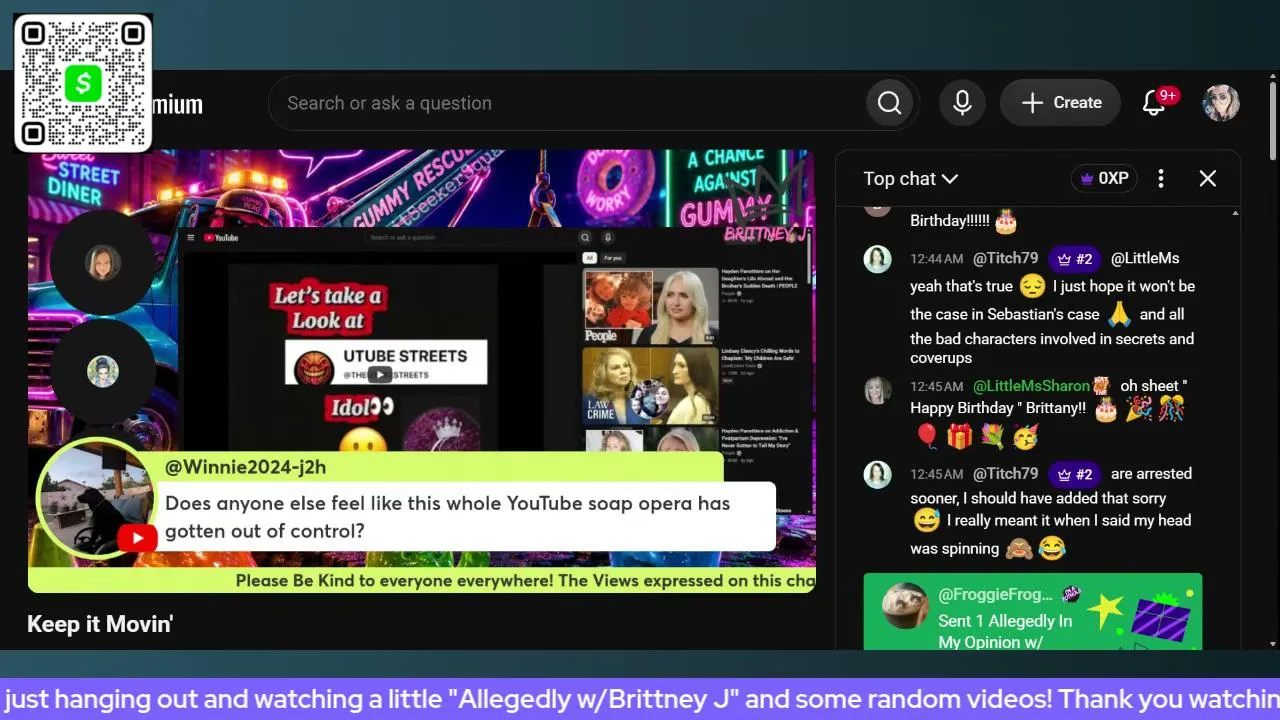Click the magnifier search button
This screenshot has height=720, width=1280.
click(x=889, y=103)
